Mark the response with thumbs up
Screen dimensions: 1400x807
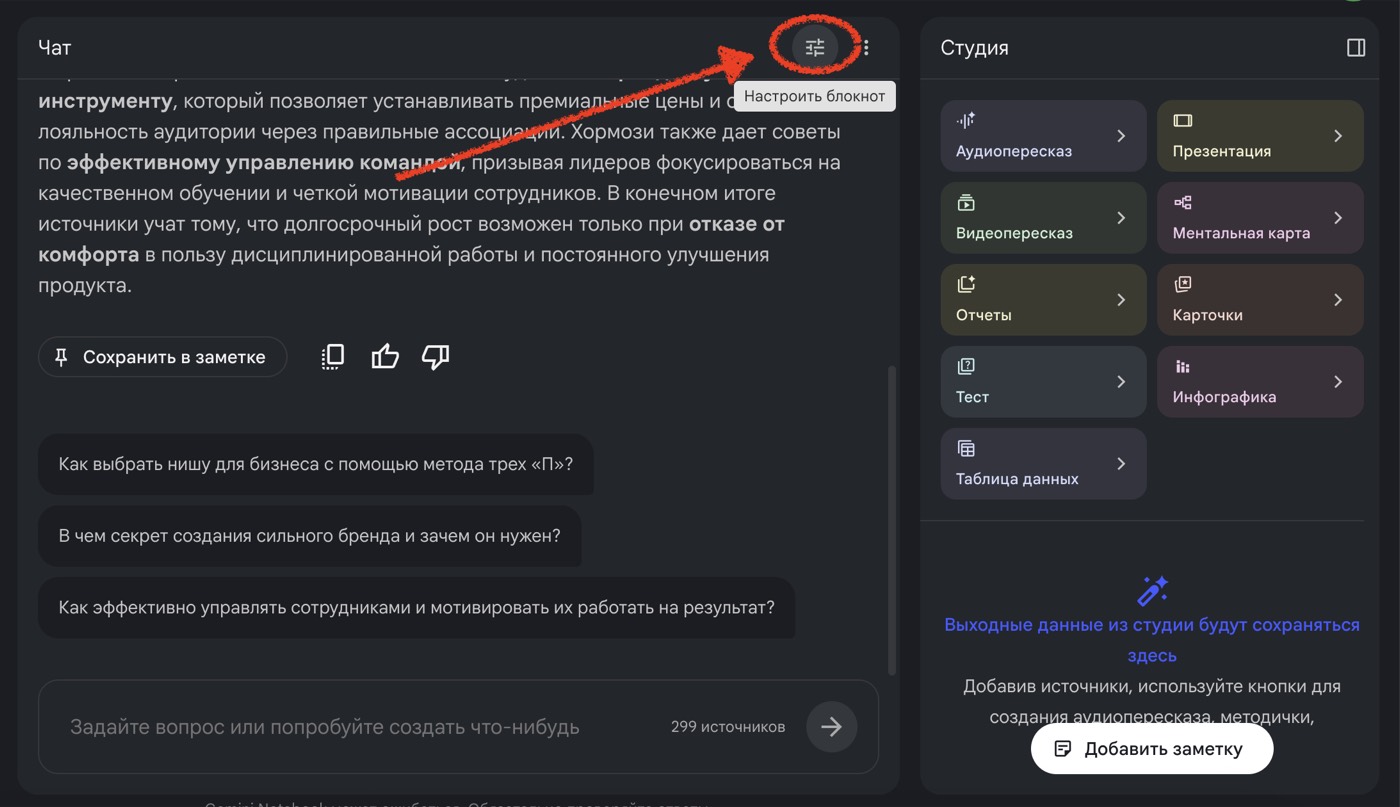385,357
